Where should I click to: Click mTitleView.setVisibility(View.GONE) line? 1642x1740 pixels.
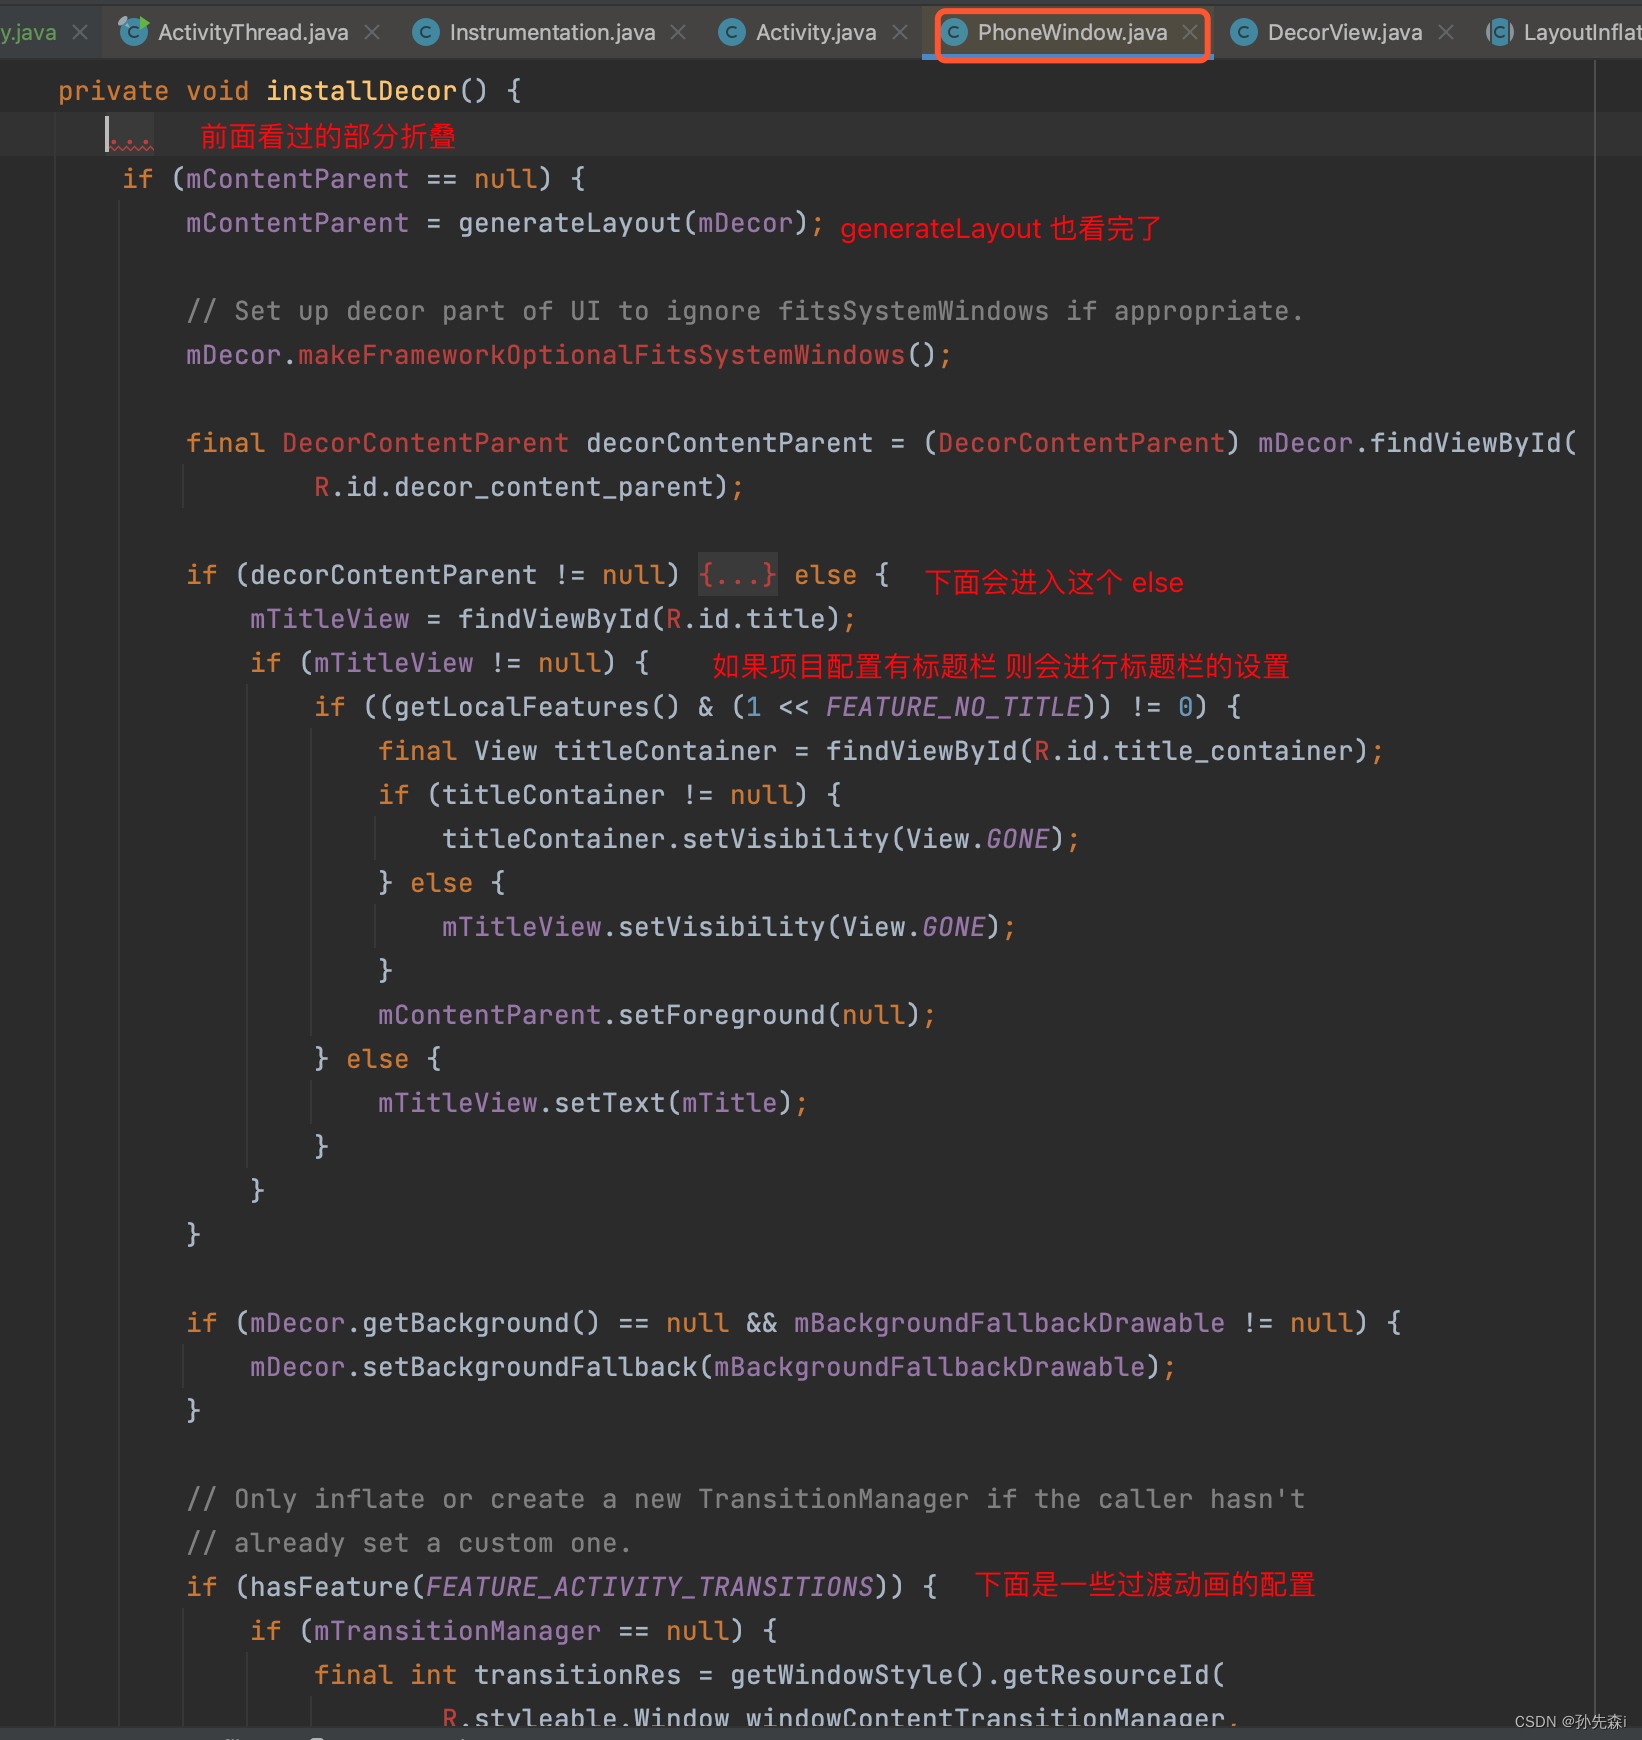pos(729,926)
